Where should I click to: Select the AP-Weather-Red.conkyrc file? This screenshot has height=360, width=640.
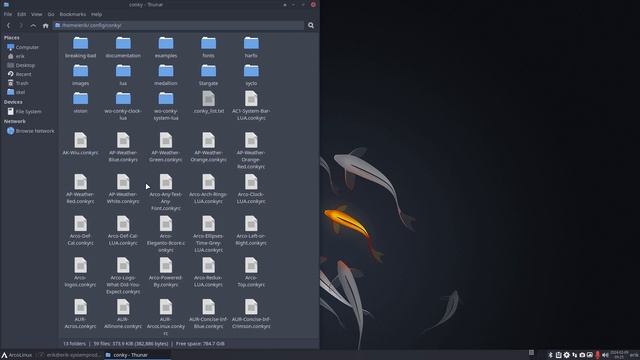(x=80, y=182)
